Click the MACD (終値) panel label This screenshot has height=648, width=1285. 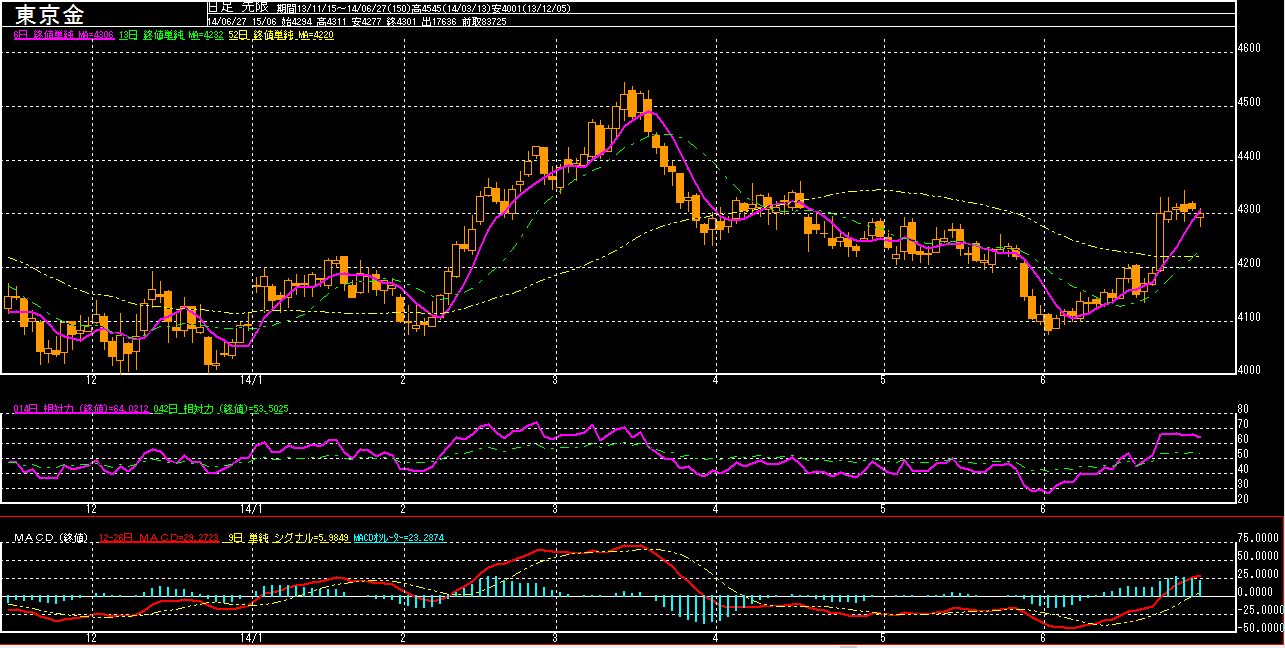click(x=51, y=538)
